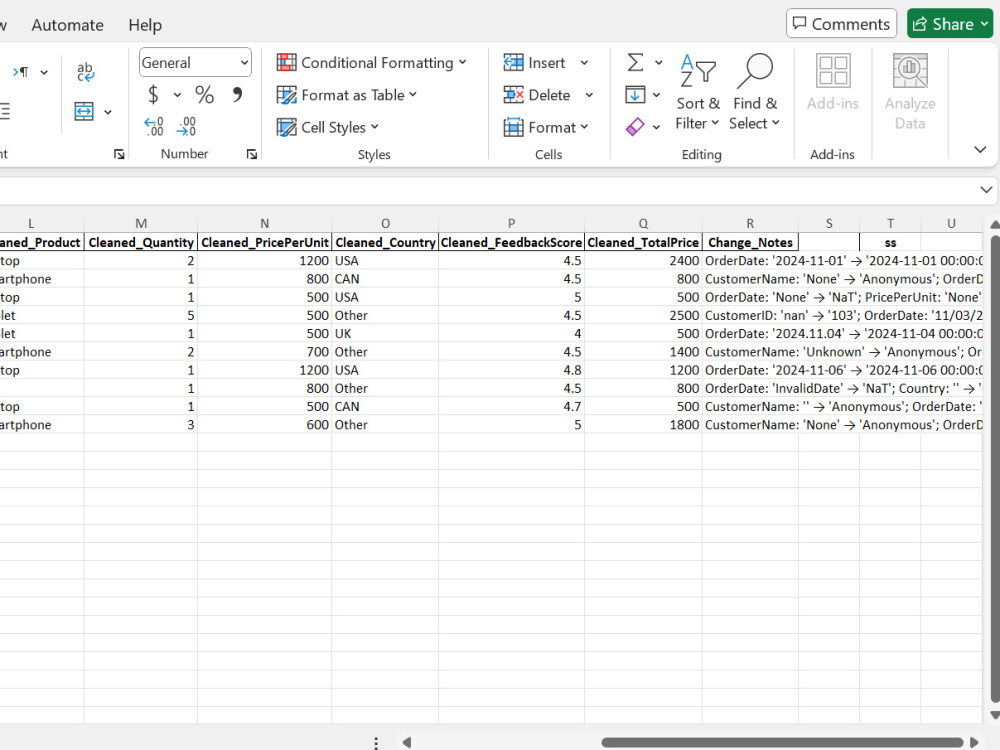Select the 2400 total price cell
The image size is (1000, 750).
[643, 261]
